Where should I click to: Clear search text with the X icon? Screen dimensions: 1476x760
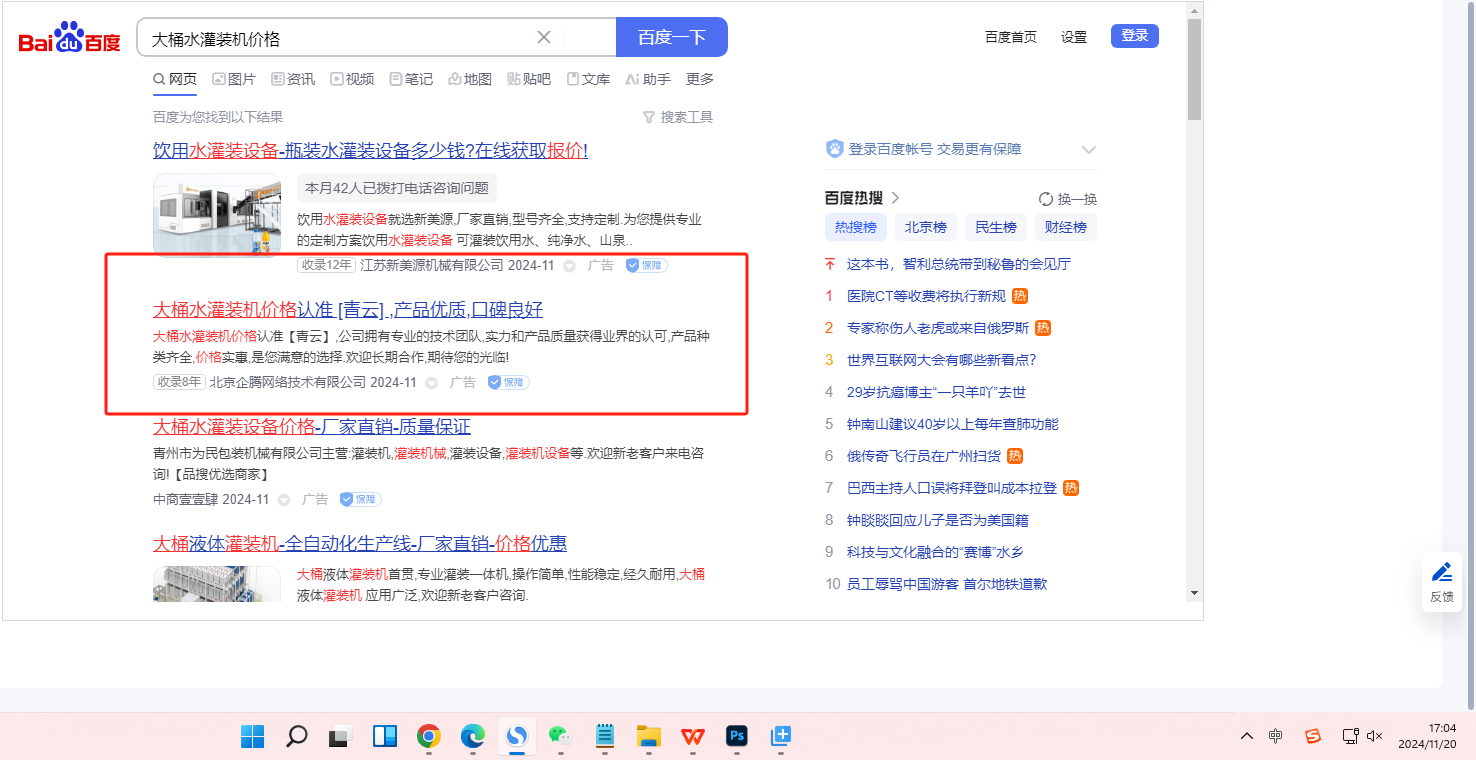click(x=544, y=38)
